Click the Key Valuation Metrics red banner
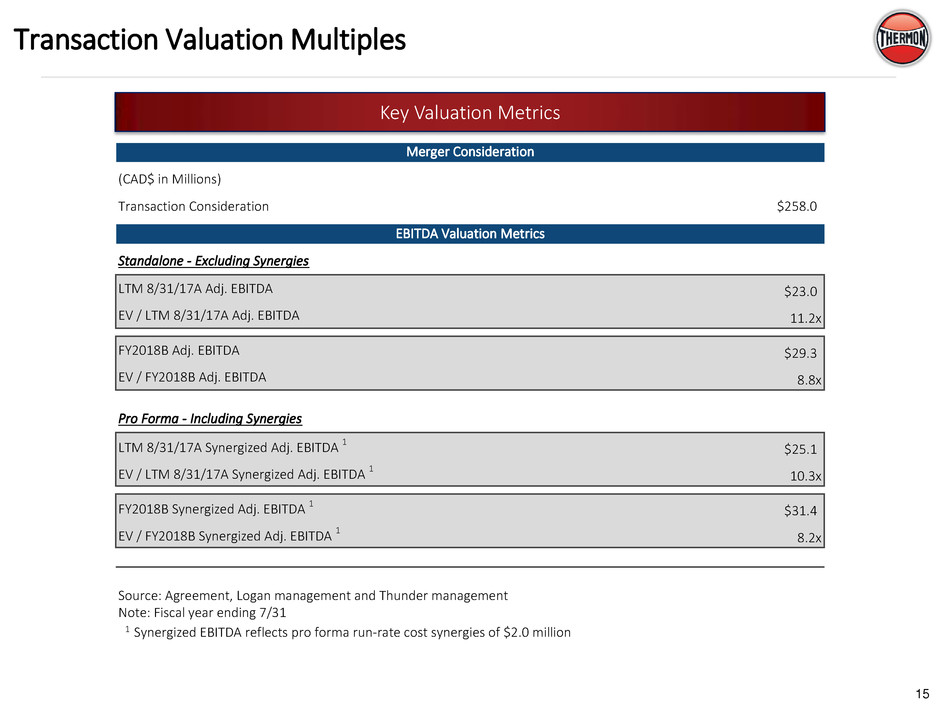 pos(470,113)
